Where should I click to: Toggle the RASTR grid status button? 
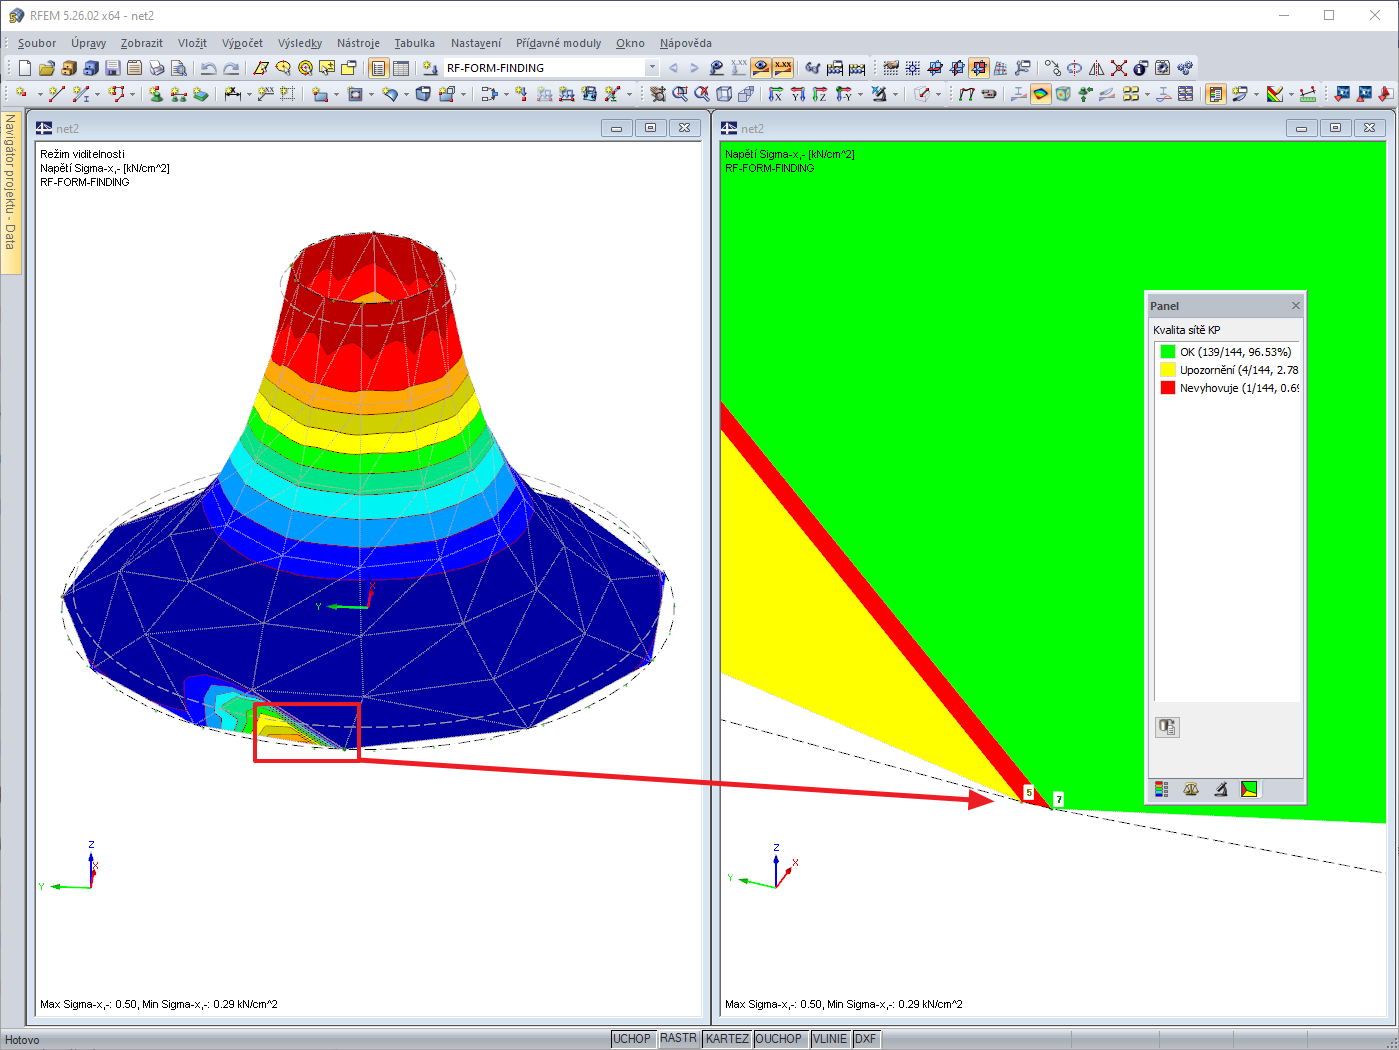[x=678, y=1039]
